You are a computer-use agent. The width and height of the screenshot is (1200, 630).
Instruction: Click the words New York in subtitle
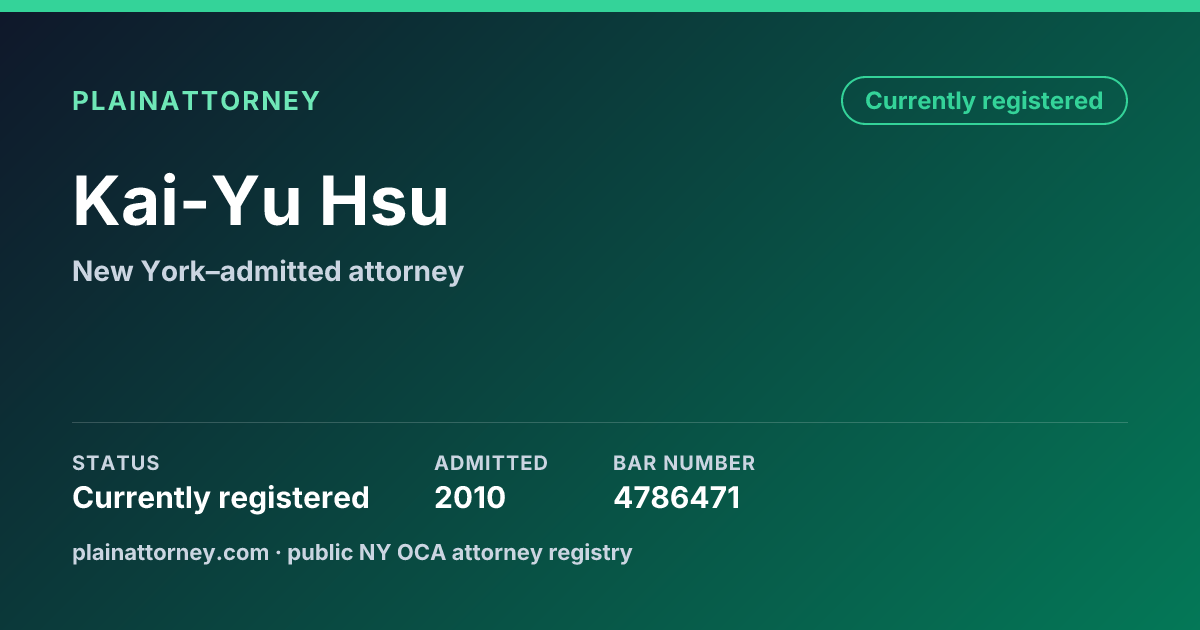pyautogui.click(x=137, y=271)
